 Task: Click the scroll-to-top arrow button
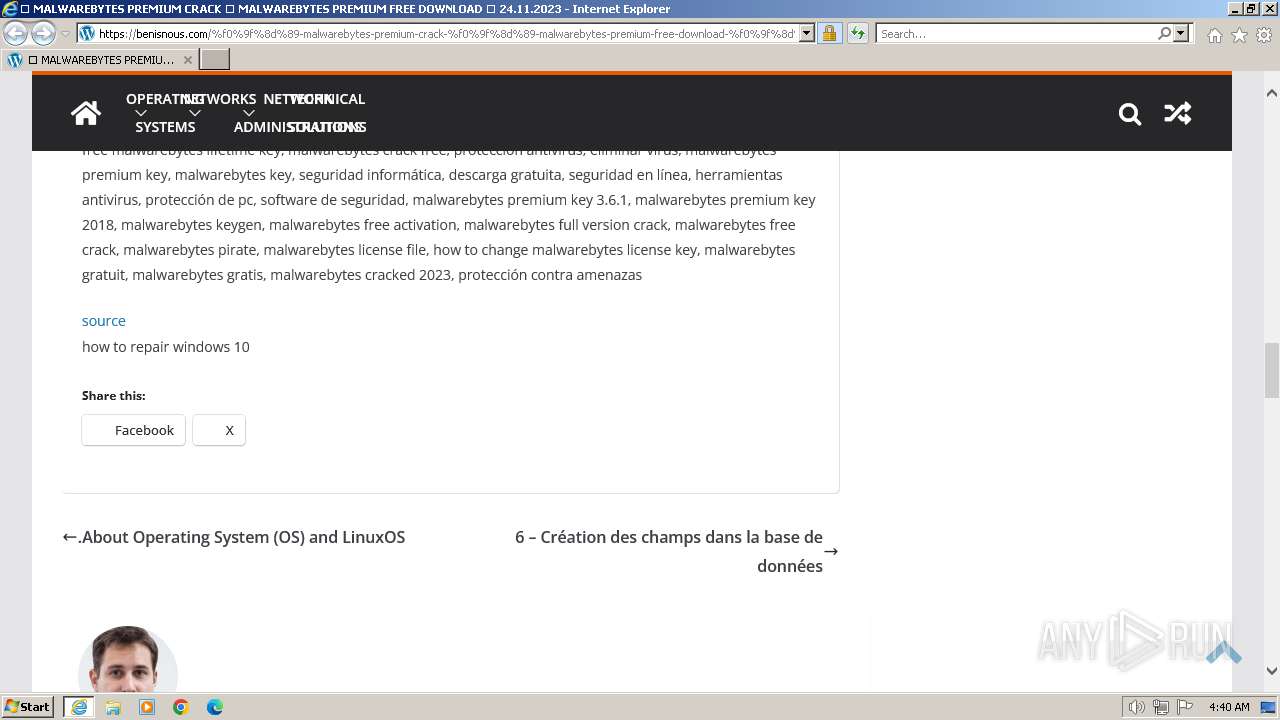(x=1223, y=652)
